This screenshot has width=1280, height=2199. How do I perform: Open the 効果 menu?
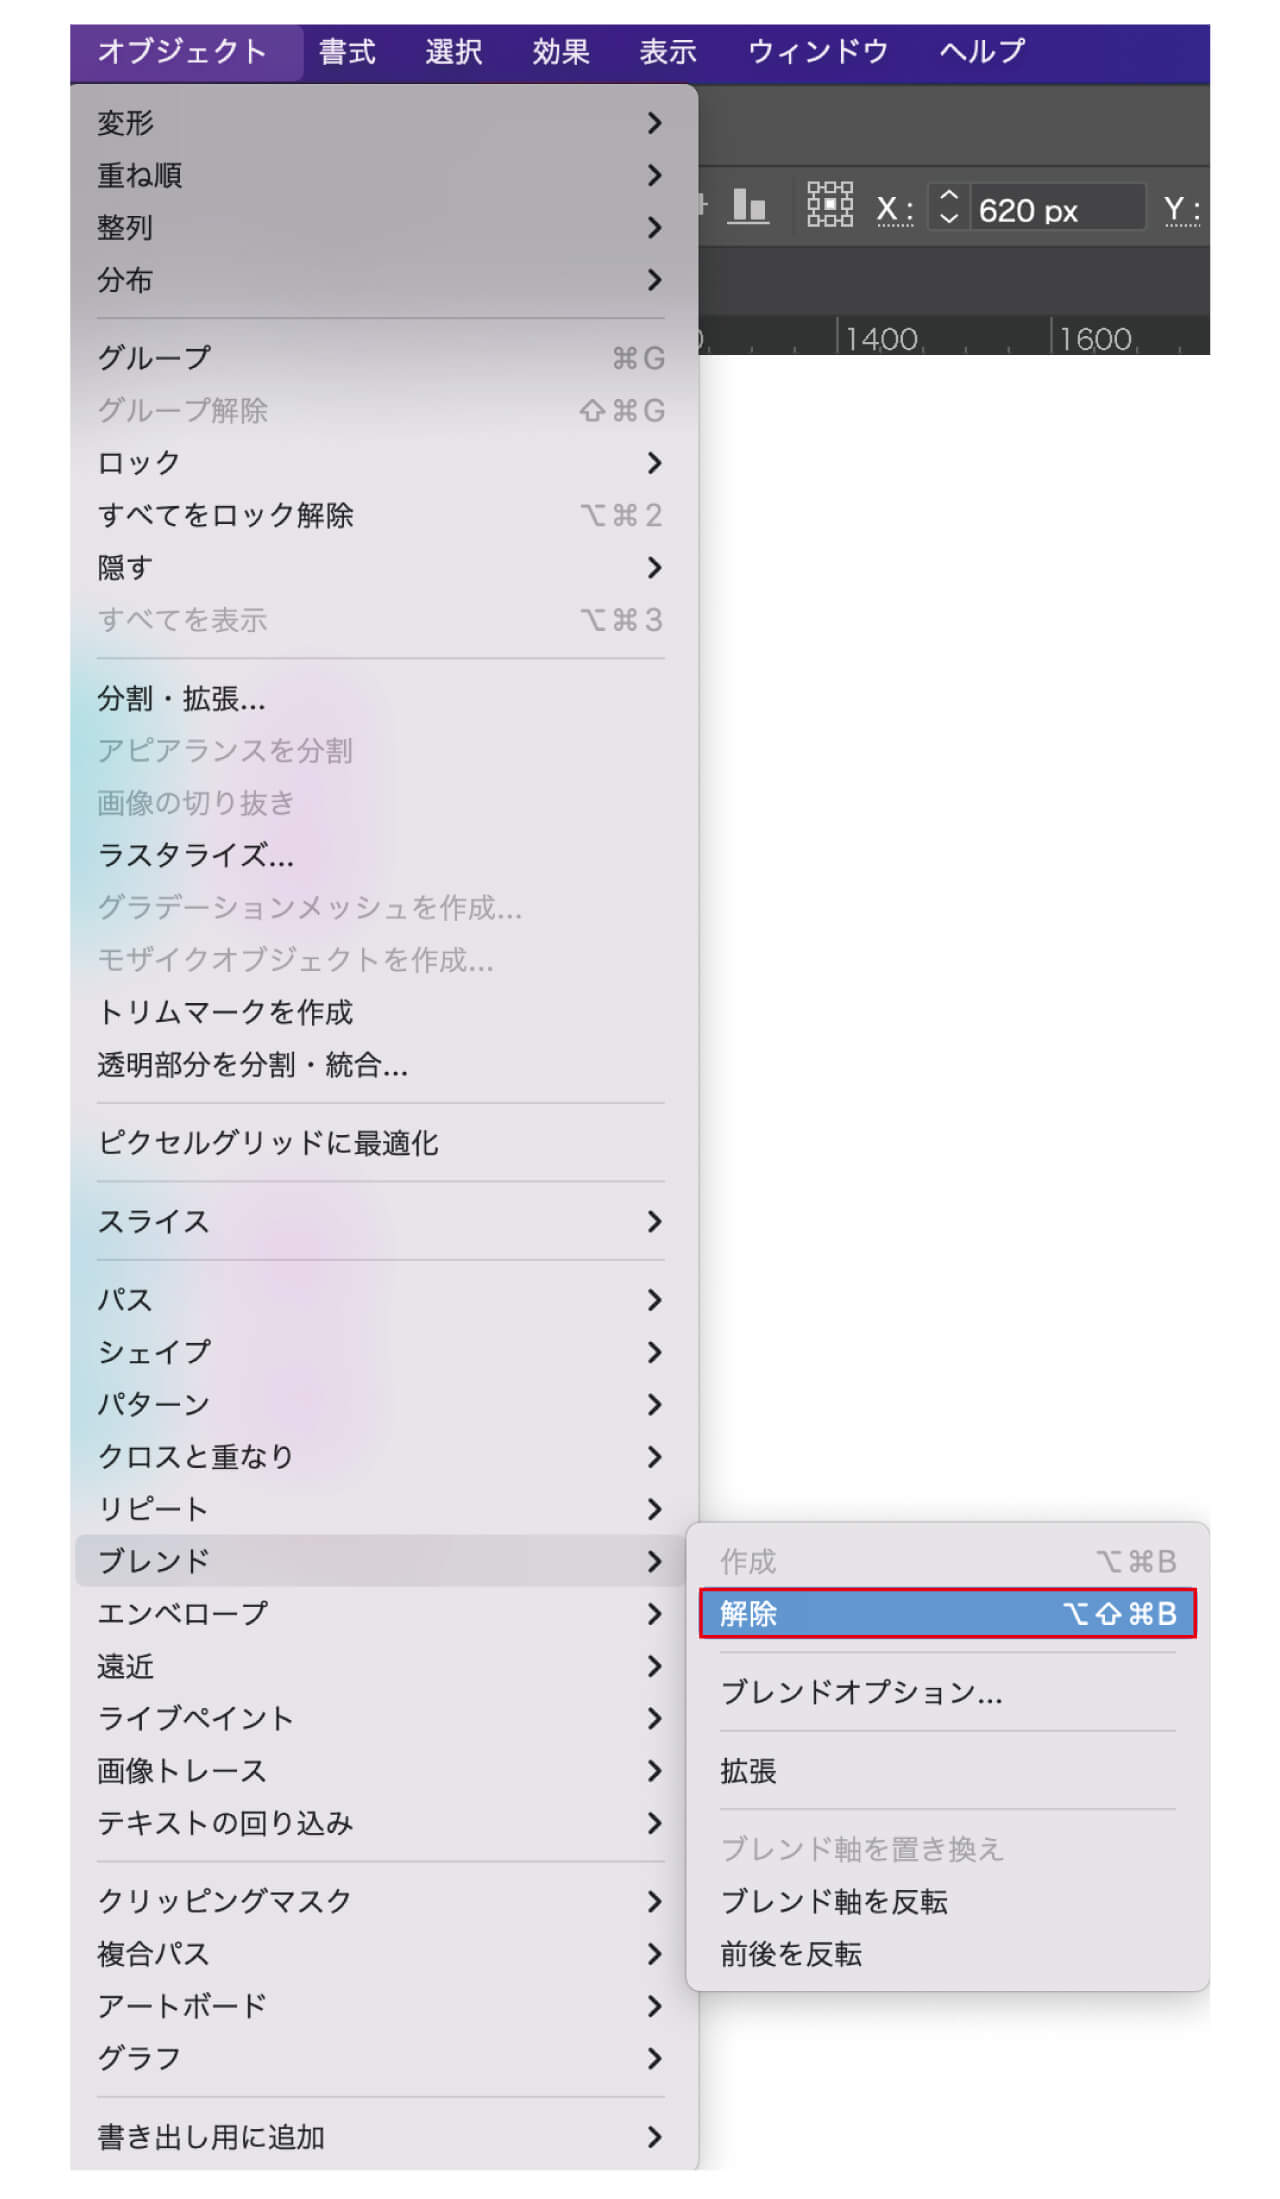[560, 52]
